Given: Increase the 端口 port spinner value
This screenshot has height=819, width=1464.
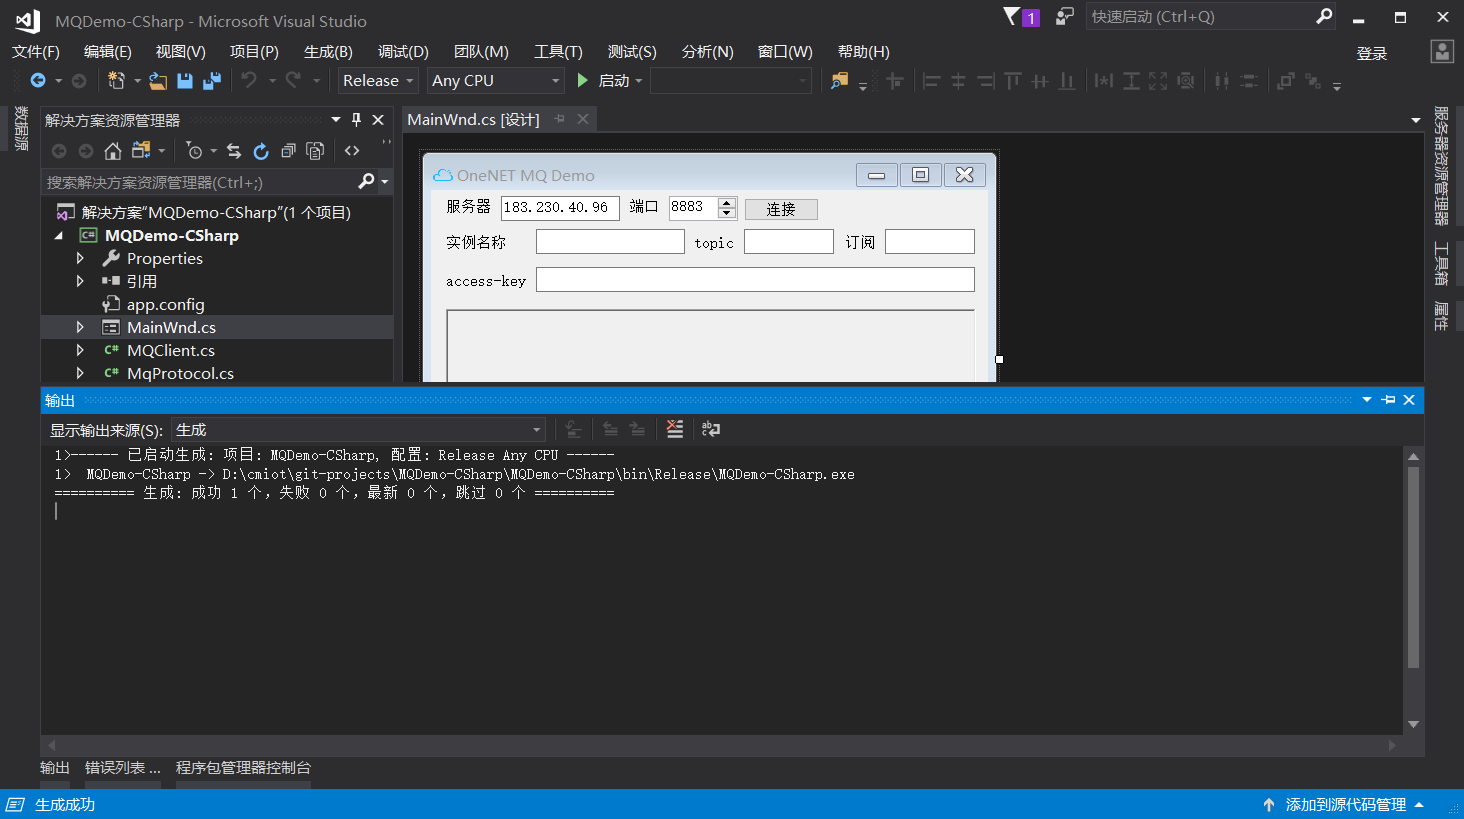Looking at the screenshot, I should [728, 203].
